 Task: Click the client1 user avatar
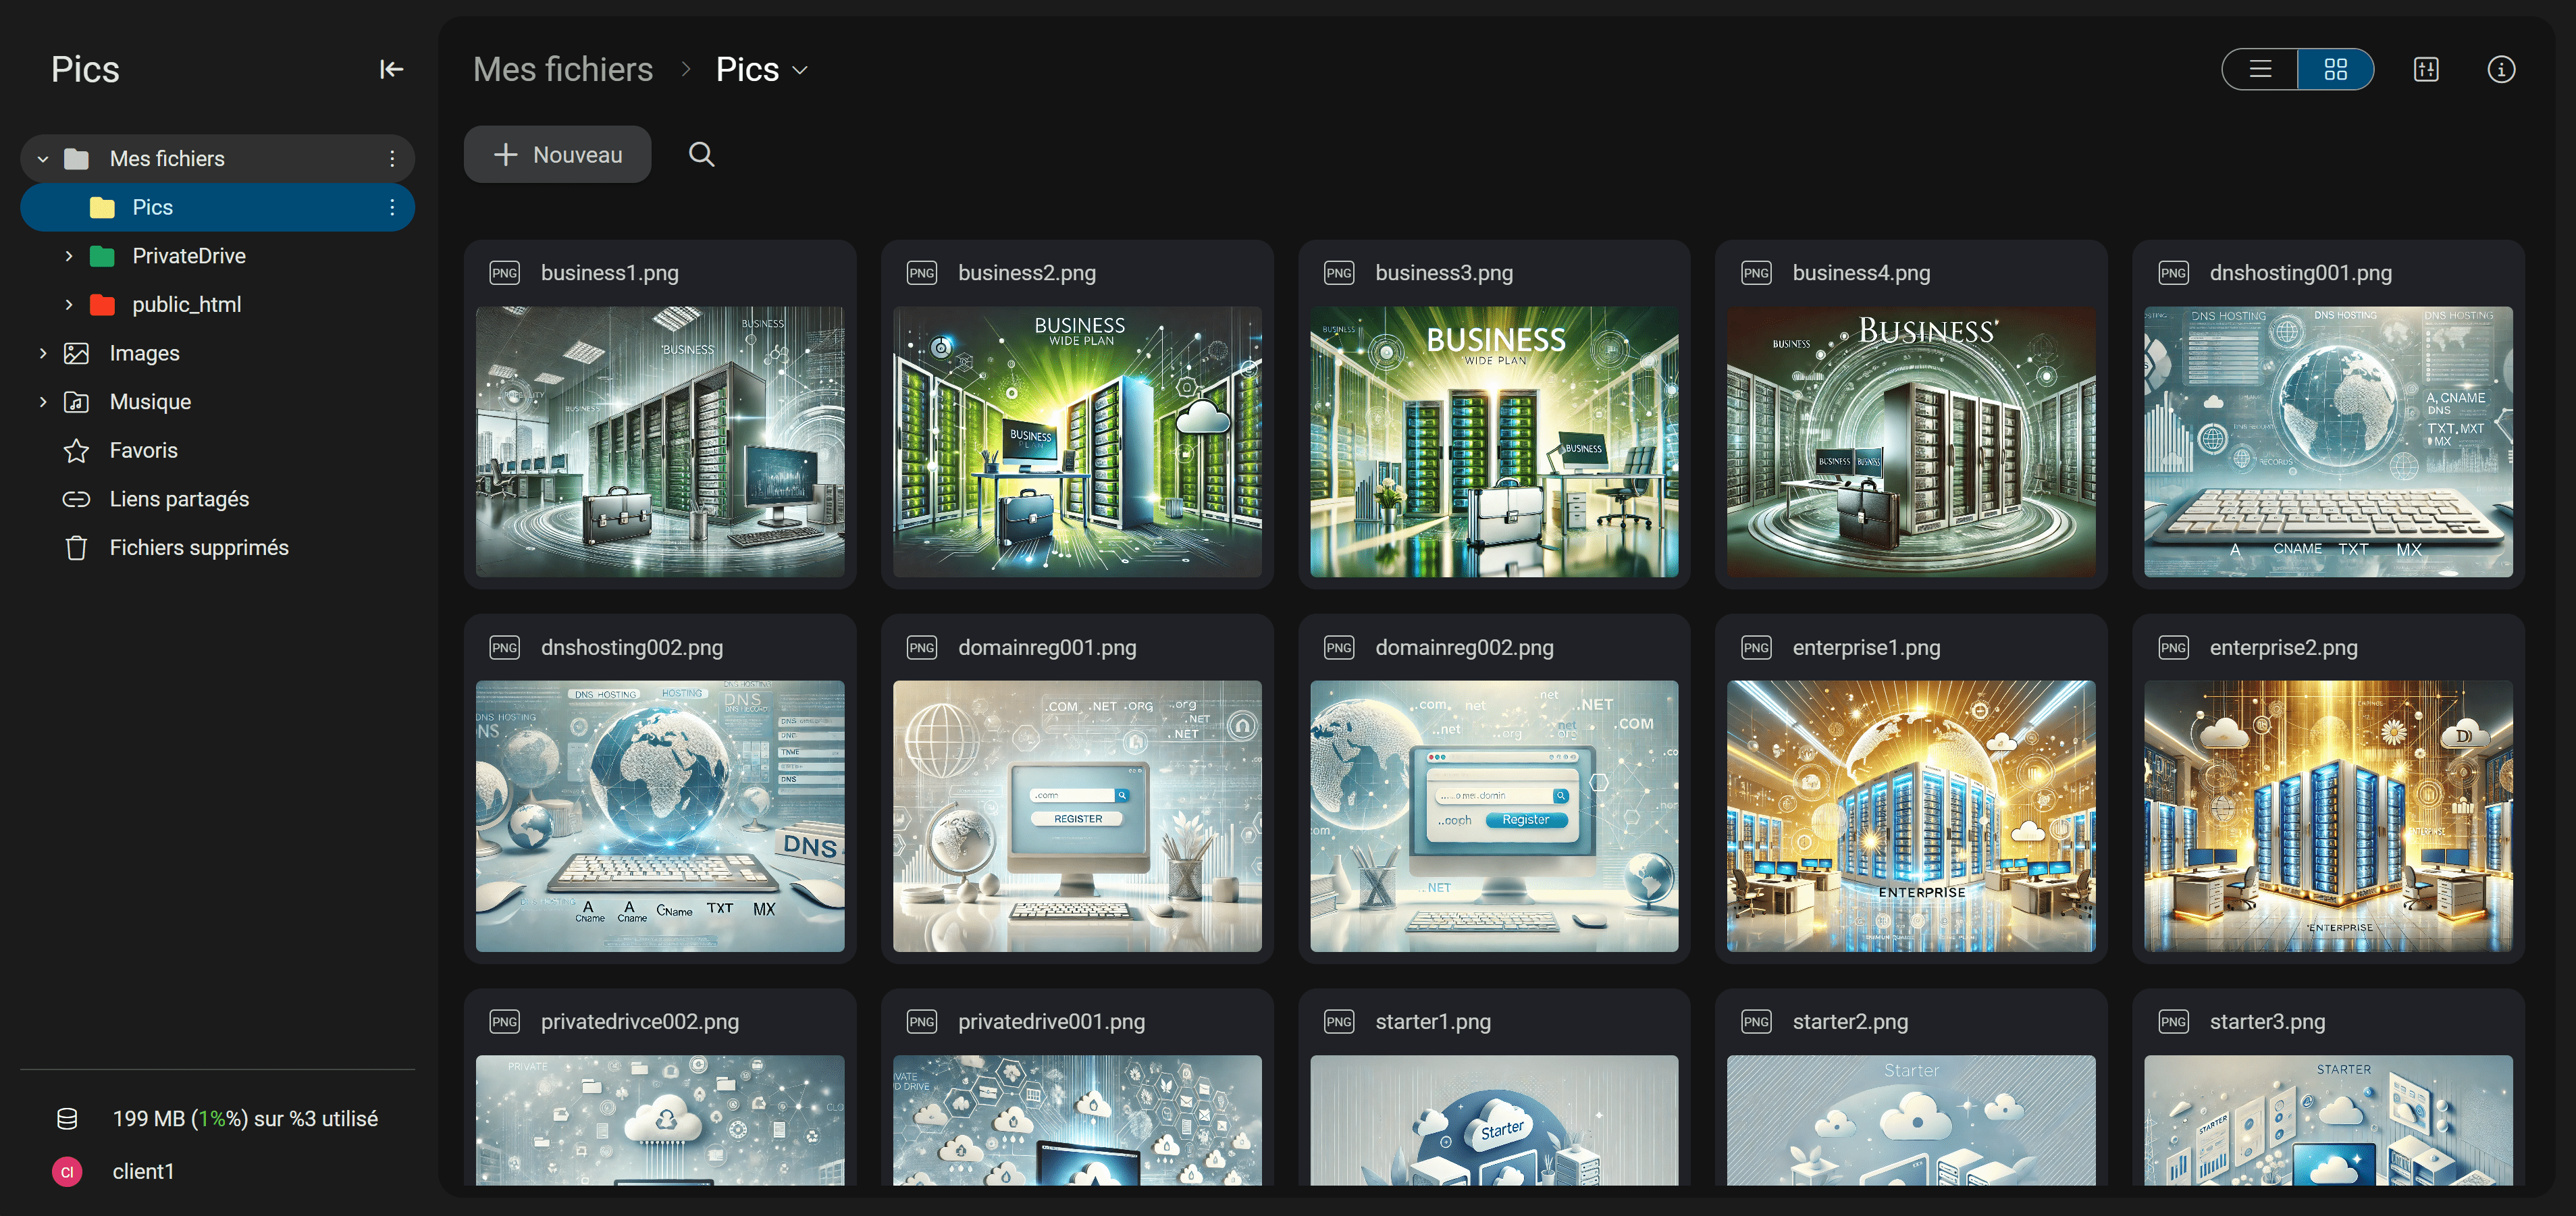[x=67, y=1171]
